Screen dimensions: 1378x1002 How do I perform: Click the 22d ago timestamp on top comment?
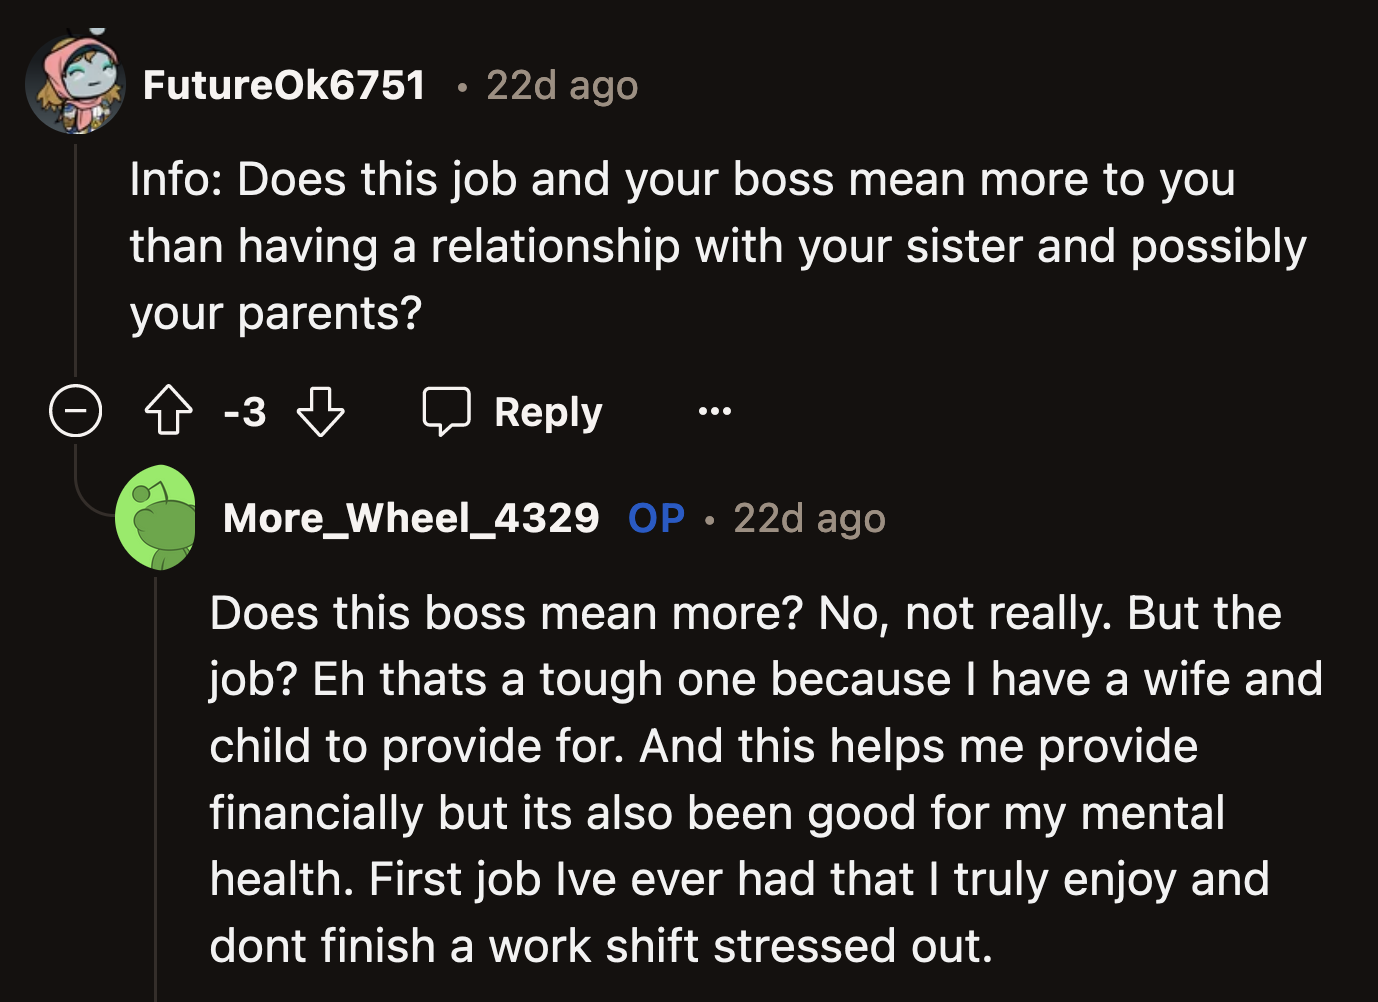(561, 84)
